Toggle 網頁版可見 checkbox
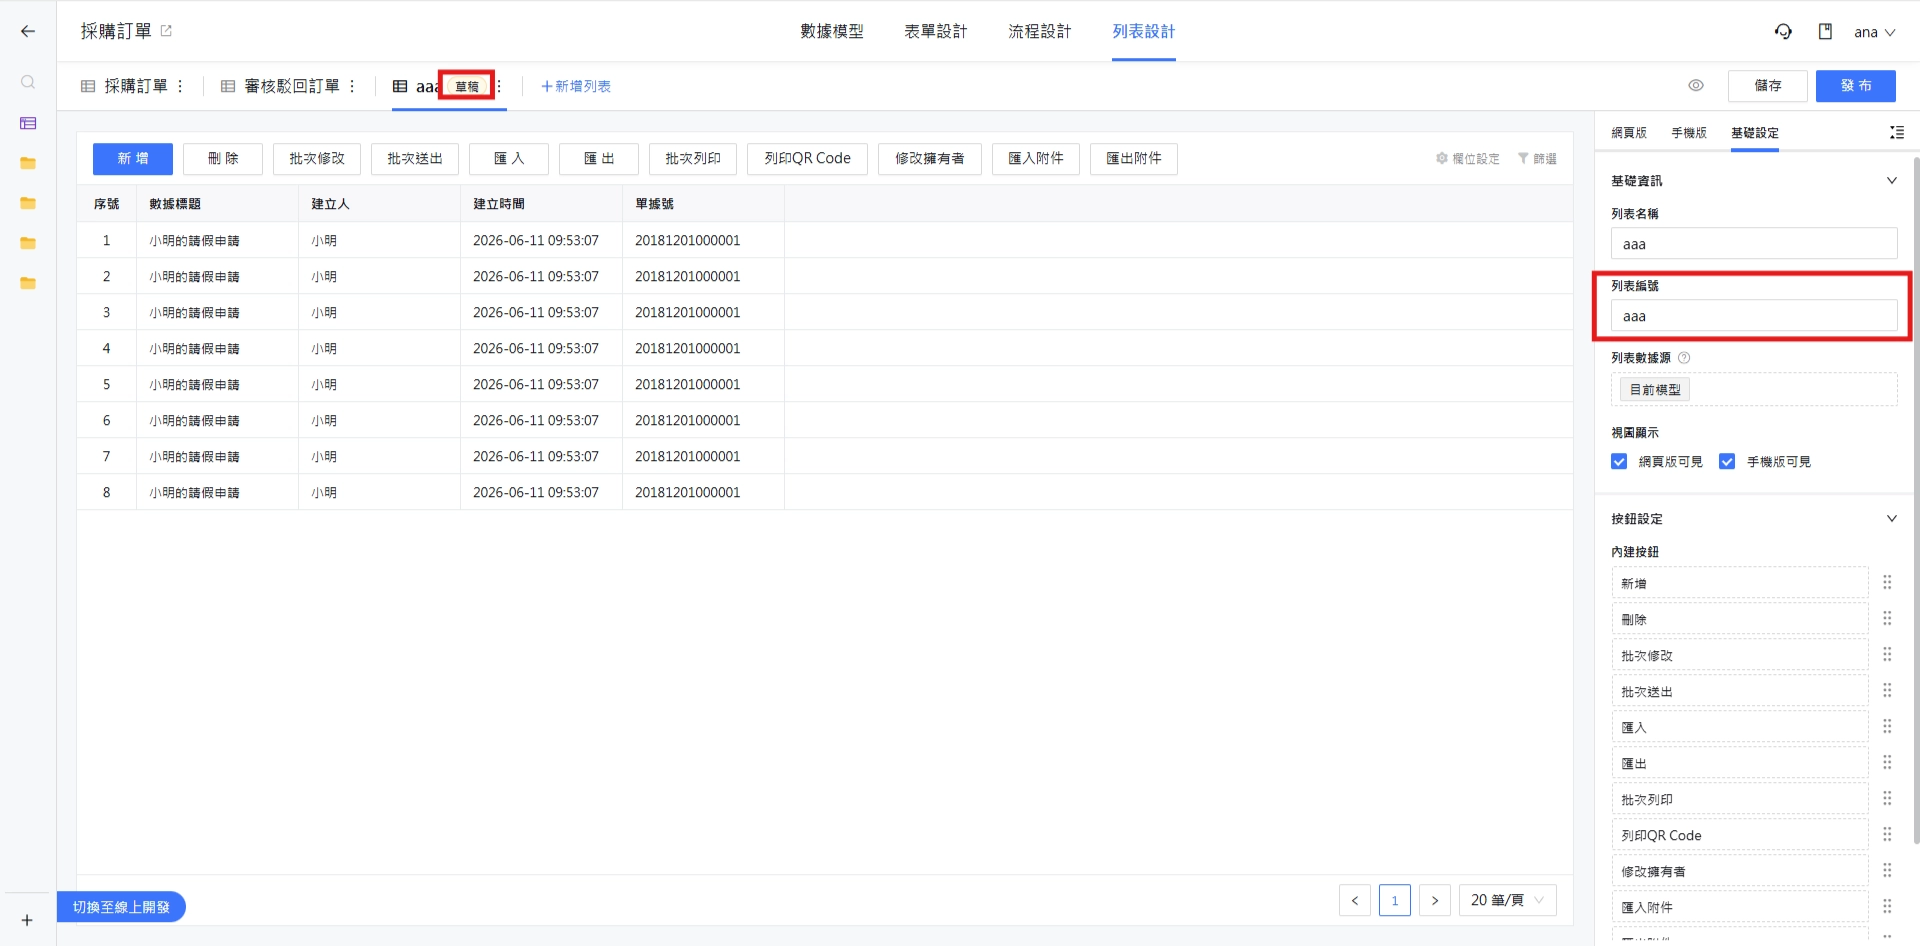1920x946 pixels. pyautogui.click(x=1619, y=461)
